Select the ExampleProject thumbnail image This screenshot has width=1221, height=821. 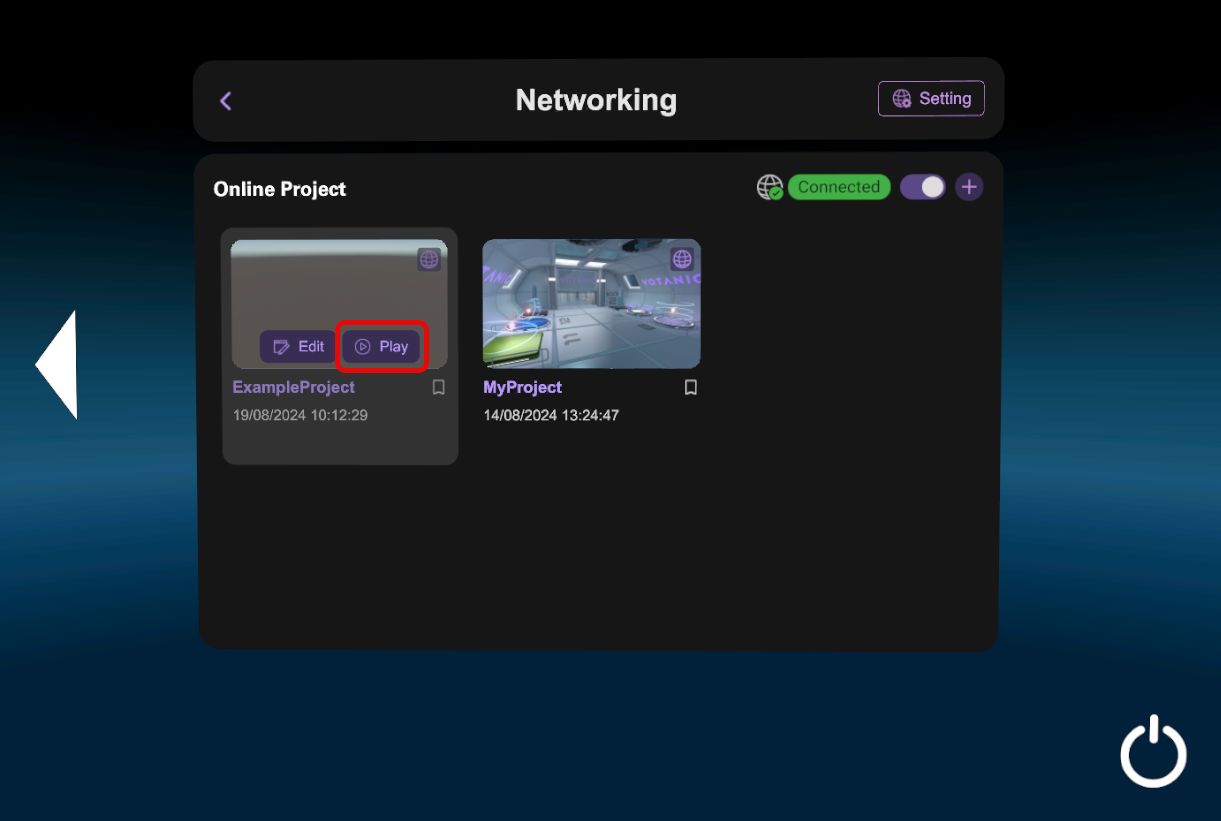pyautogui.click(x=338, y=285)
